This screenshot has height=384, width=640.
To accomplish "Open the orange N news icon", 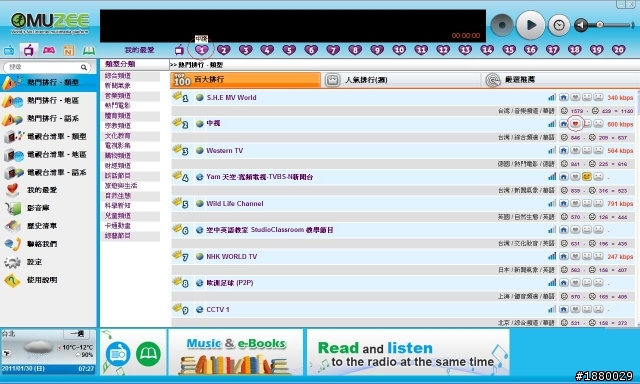I will pos(69,51).
